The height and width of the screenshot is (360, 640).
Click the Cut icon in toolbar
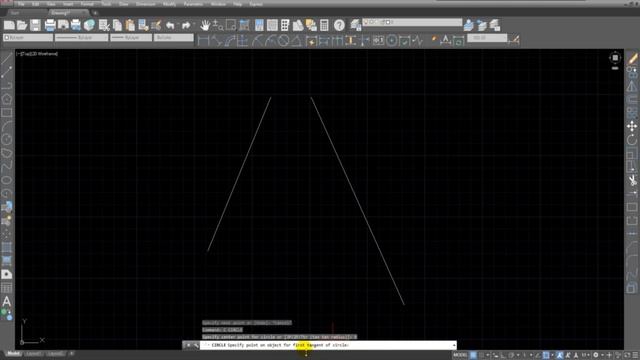(104, 25)
